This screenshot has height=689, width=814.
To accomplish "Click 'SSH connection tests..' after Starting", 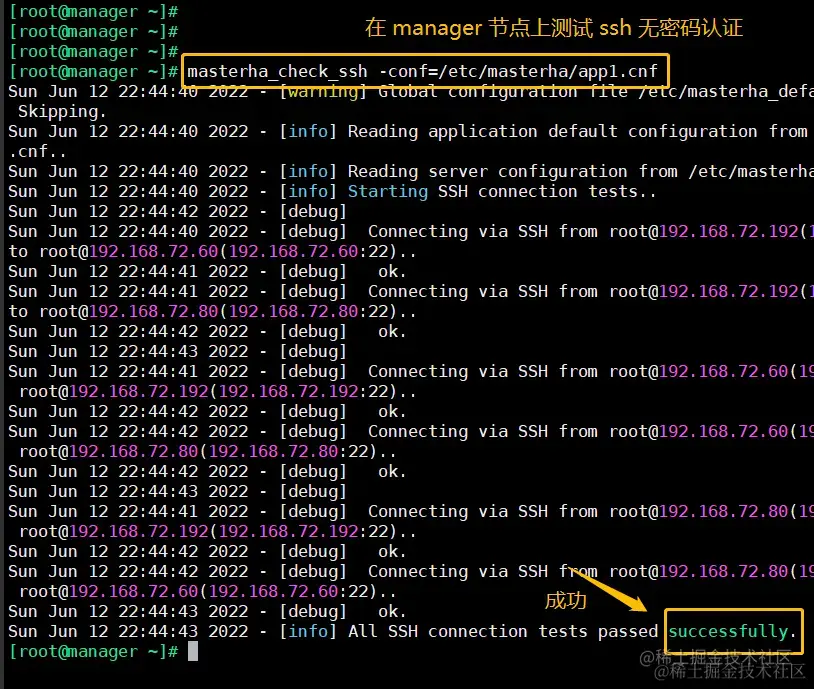I will (x=547, y=192).
